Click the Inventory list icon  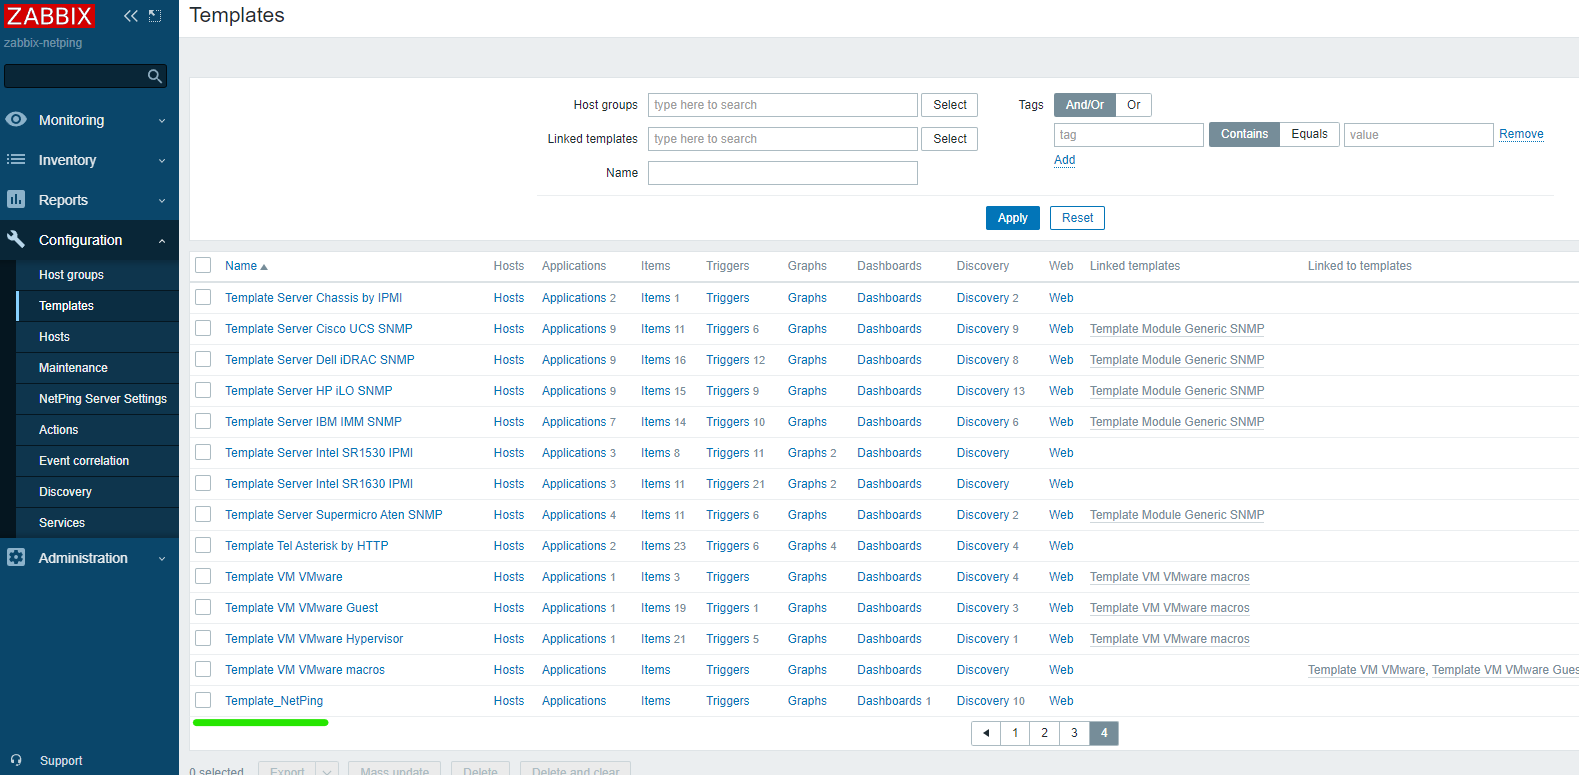pos(16,160)
